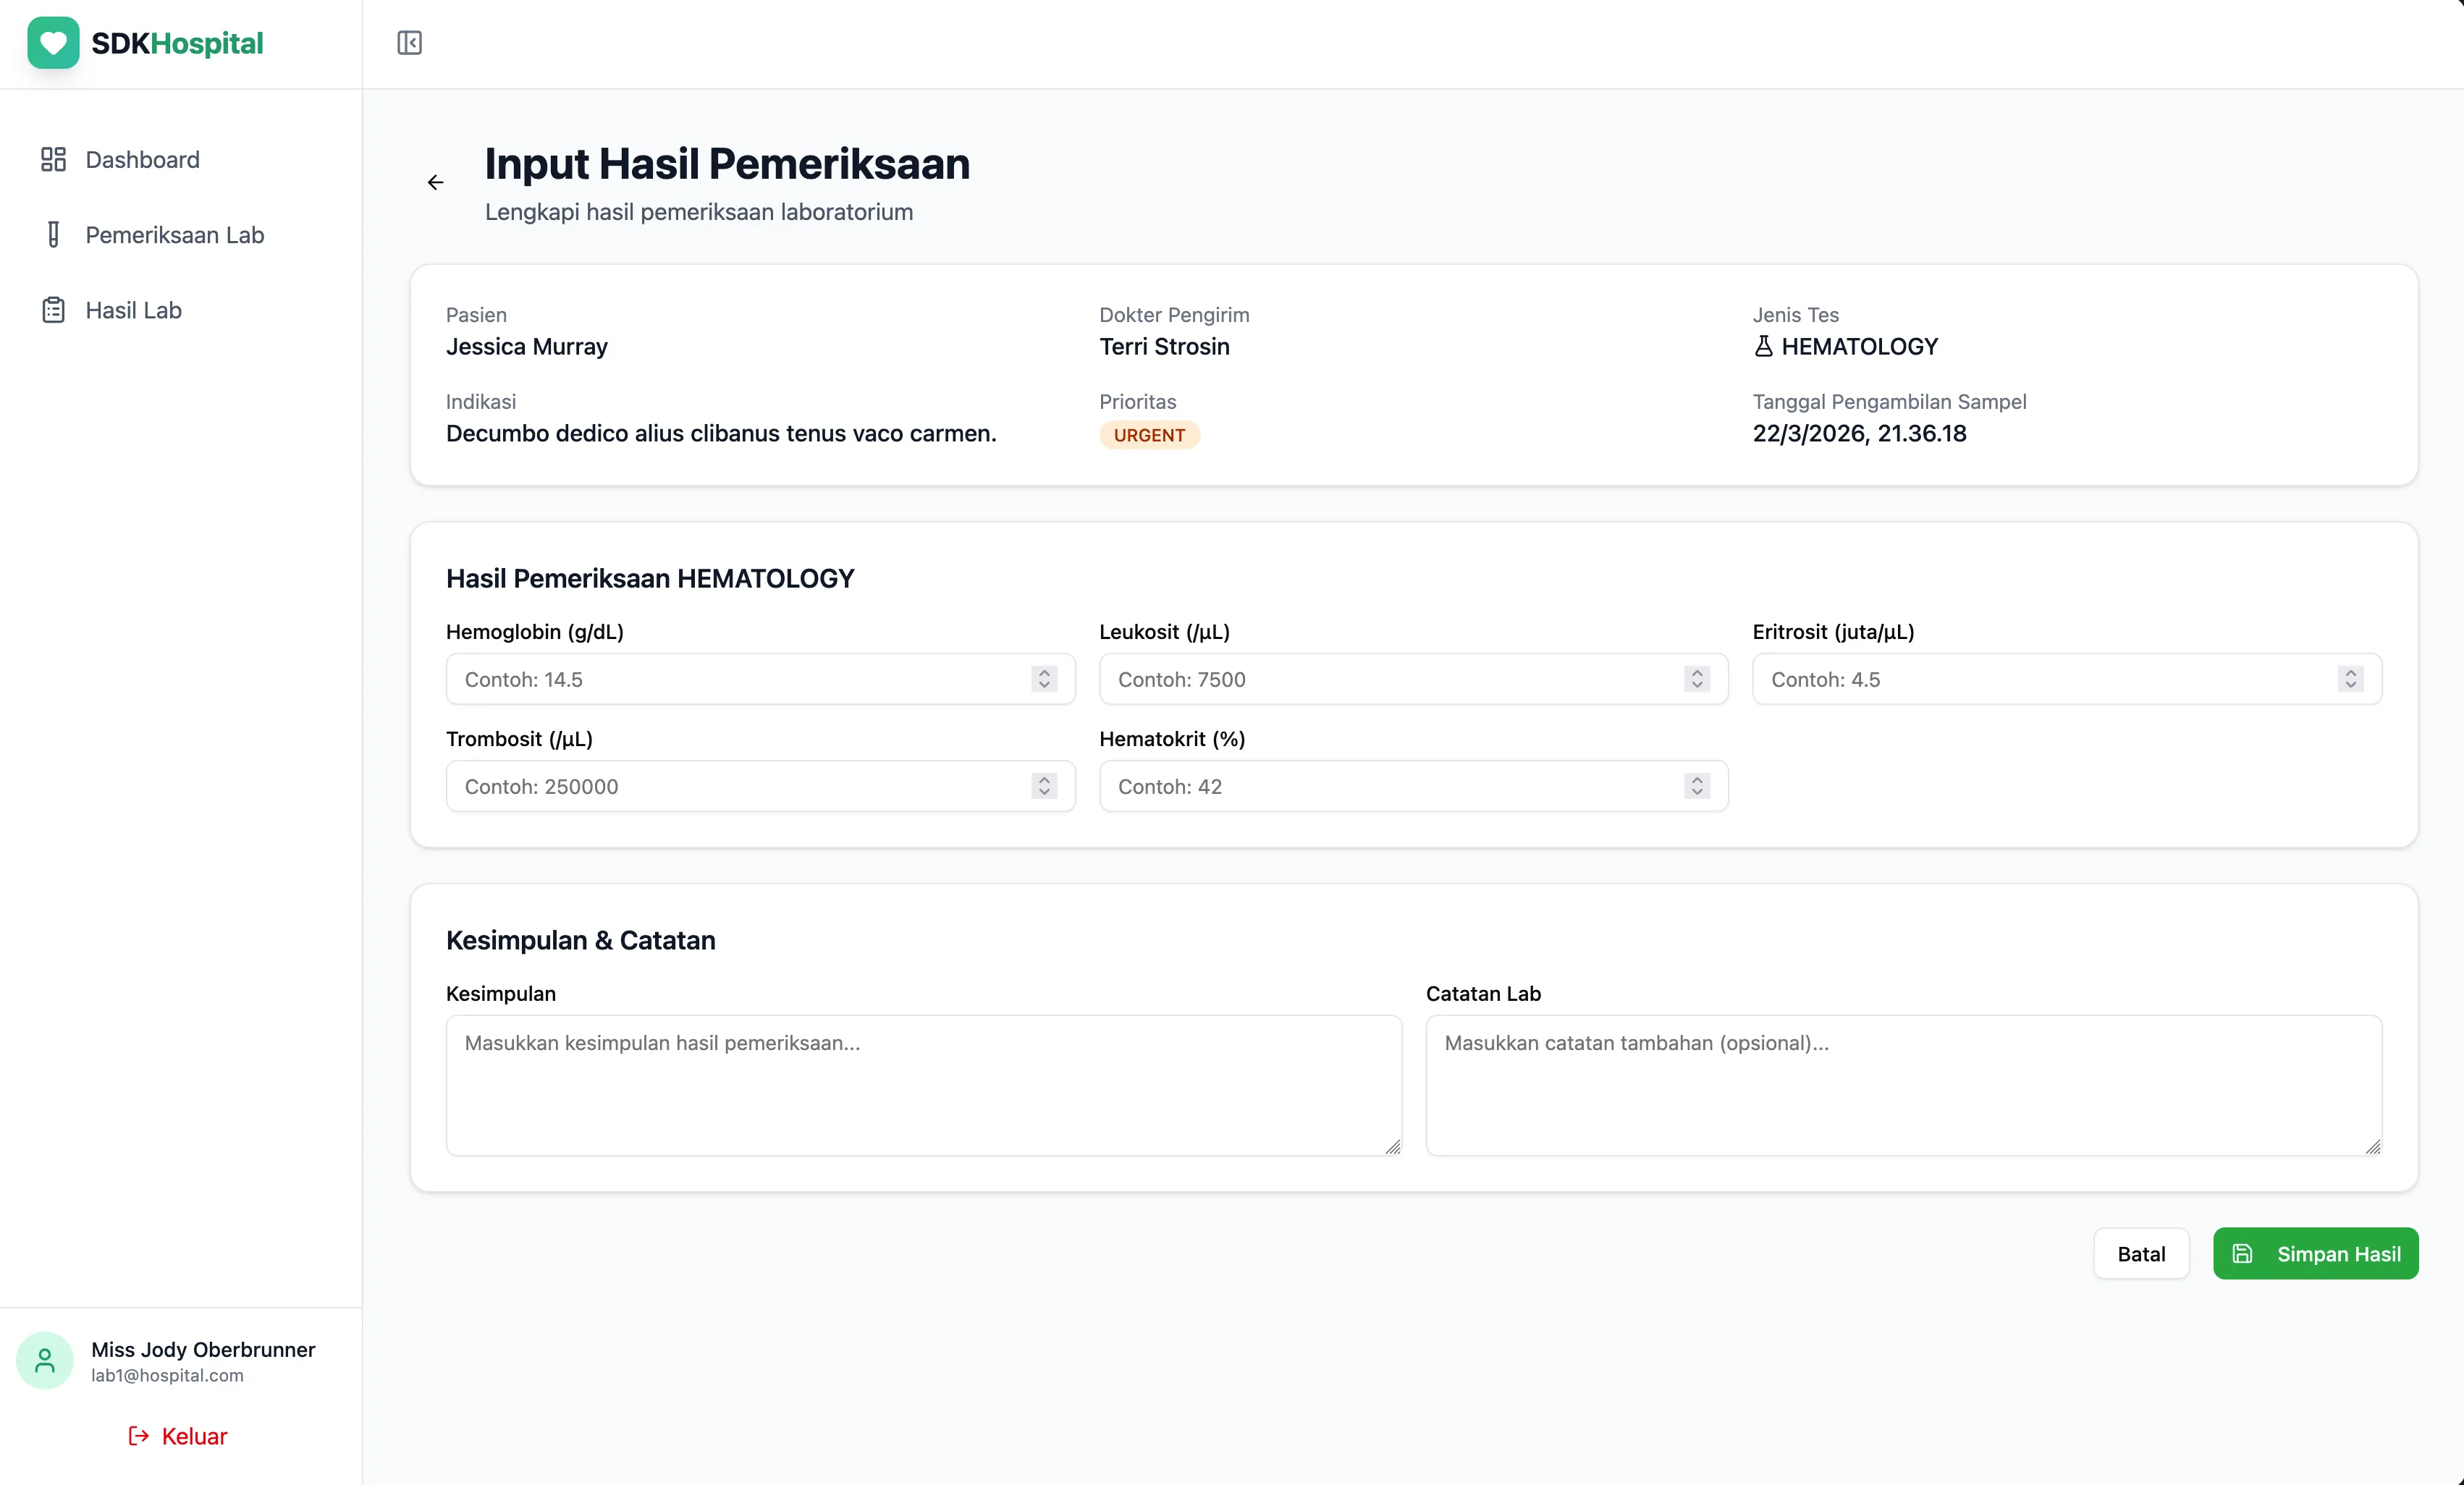Click the flask icon next to HEMATOLOGY

[x=1764, y=346]
